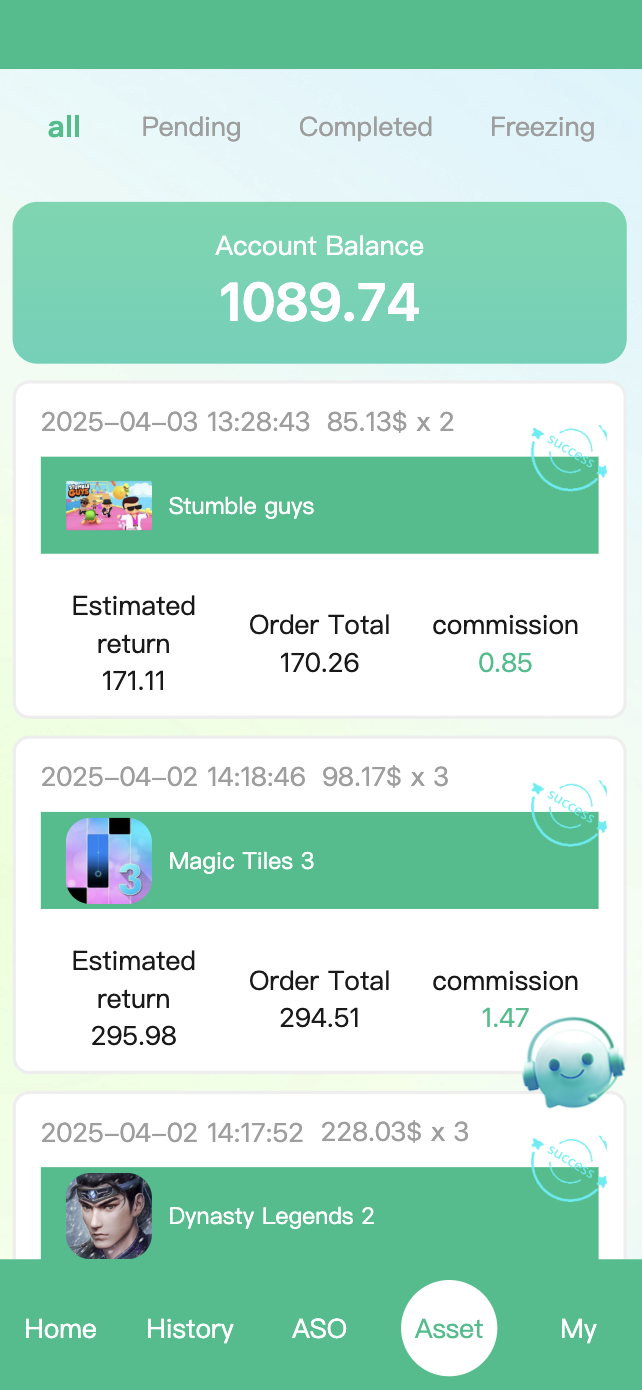The image size is (642, 1390).
Task: Select the Completed orders tab
Action: tap(365, 127)
